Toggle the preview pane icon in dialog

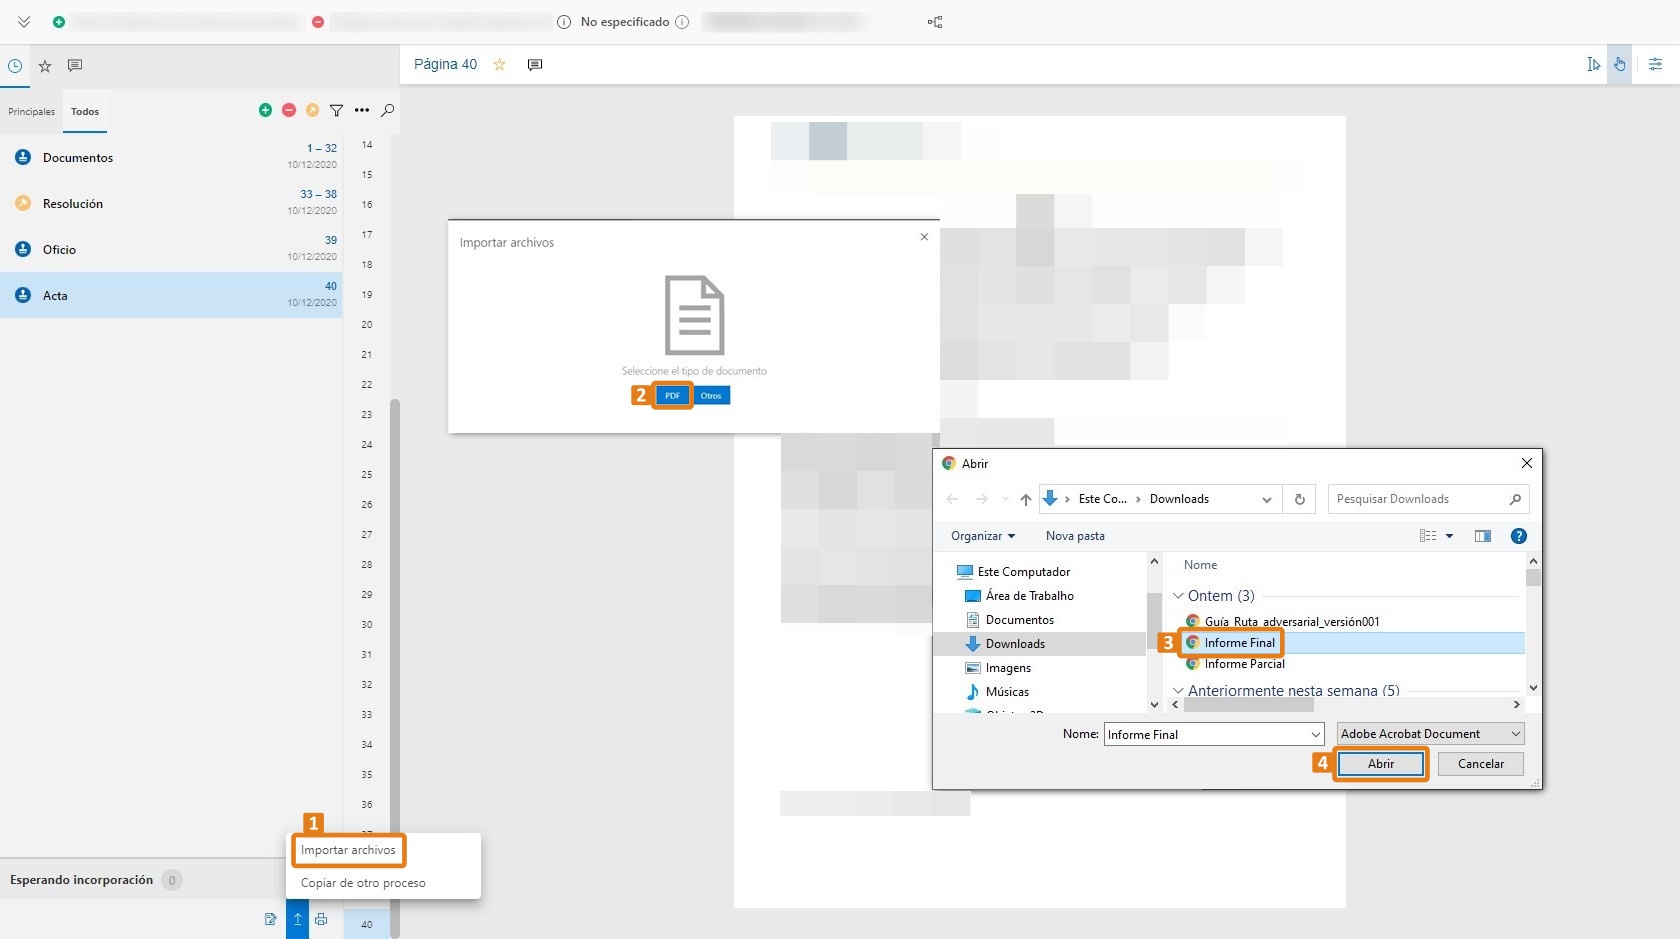coord(1483,536)
